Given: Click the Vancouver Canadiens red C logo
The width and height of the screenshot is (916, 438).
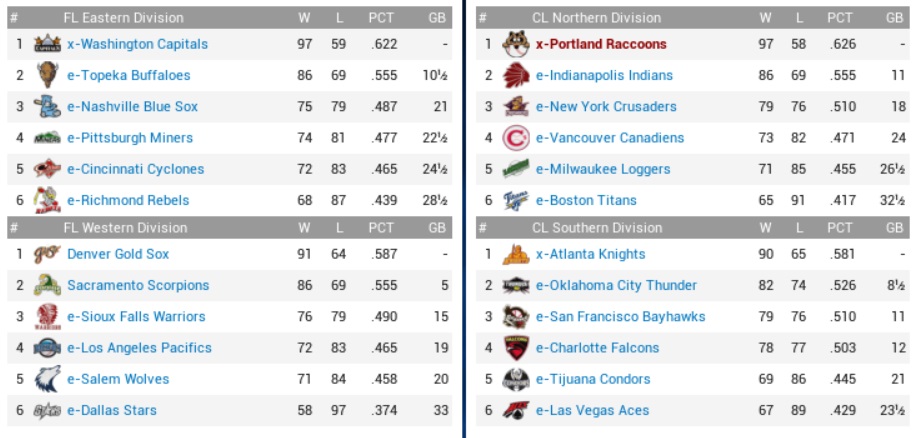Looking at the screenshot, I should 515,138.
